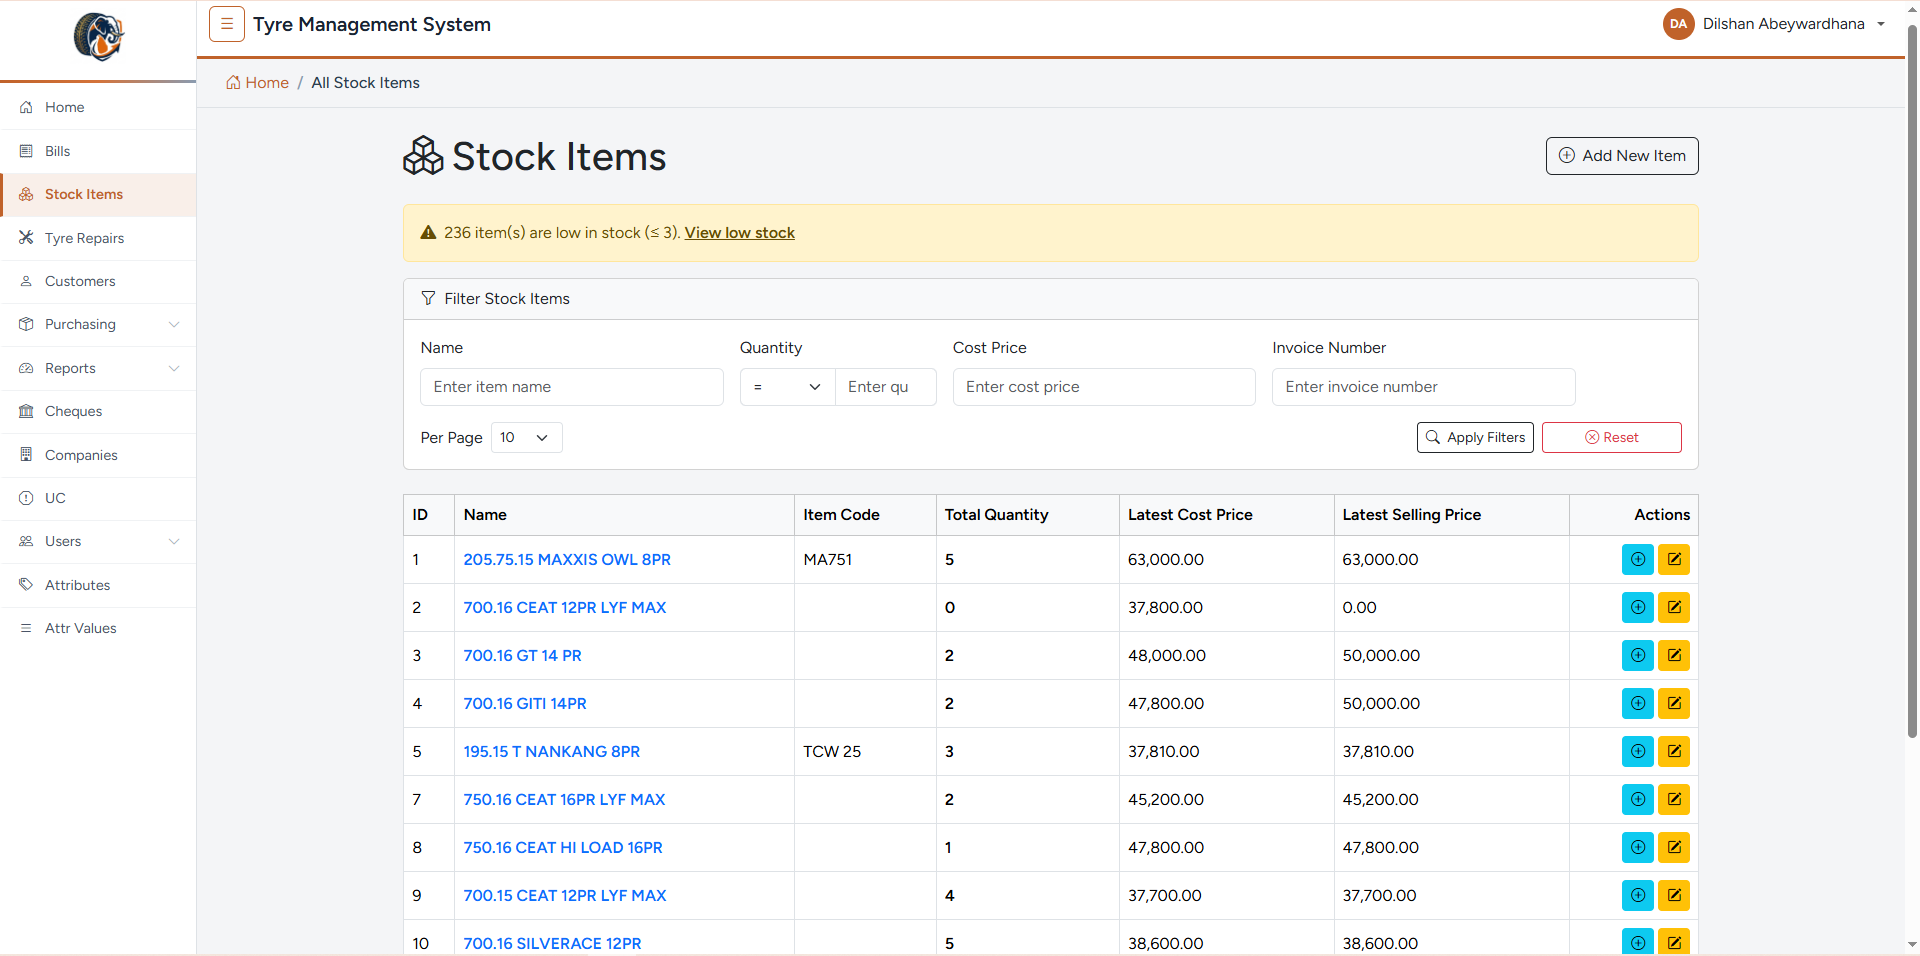
Task: Focus the Enter invoice number field
Action: (x=1424, y=387)
